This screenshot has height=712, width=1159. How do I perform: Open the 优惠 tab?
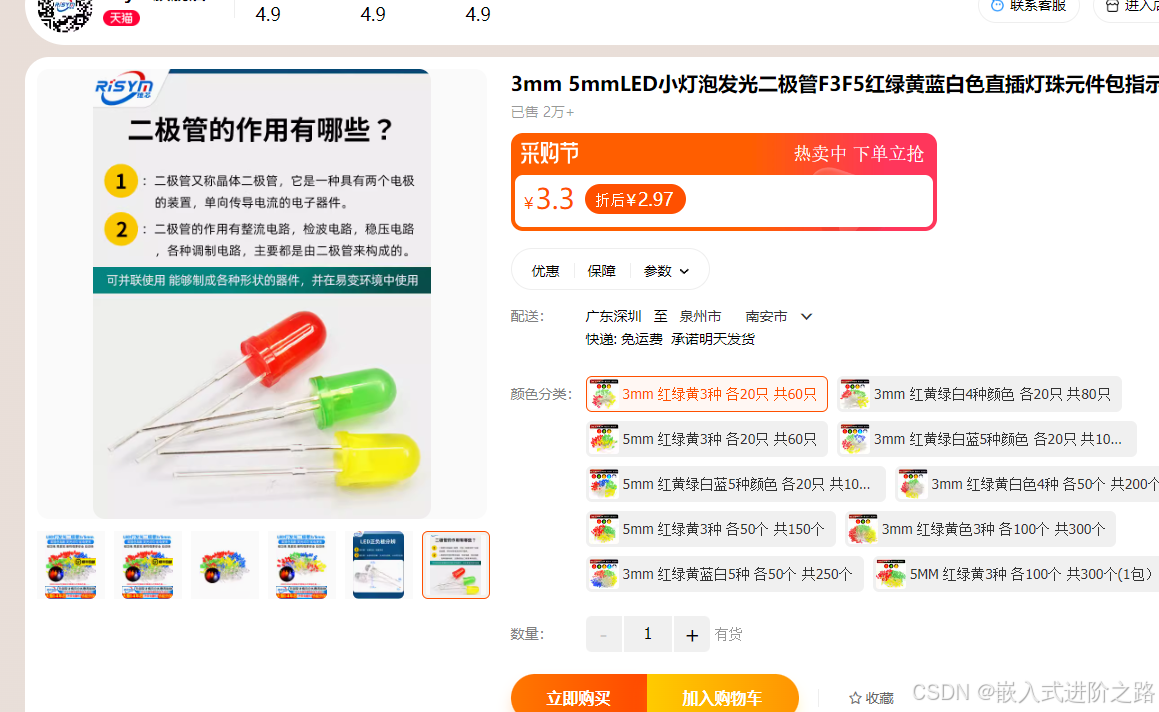545,271
